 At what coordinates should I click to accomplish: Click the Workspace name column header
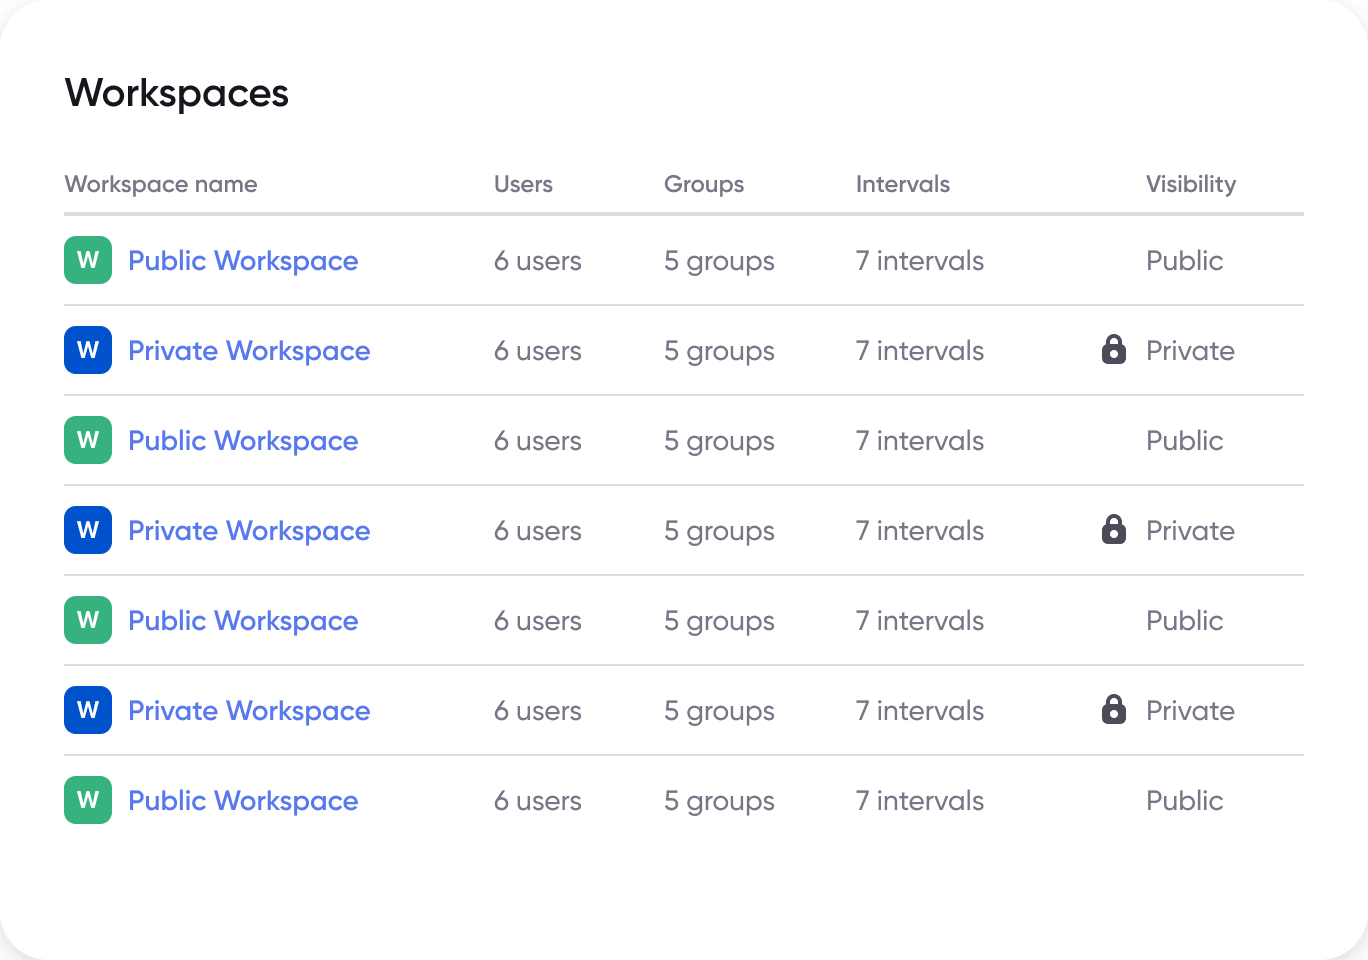(x=160, y=184)
